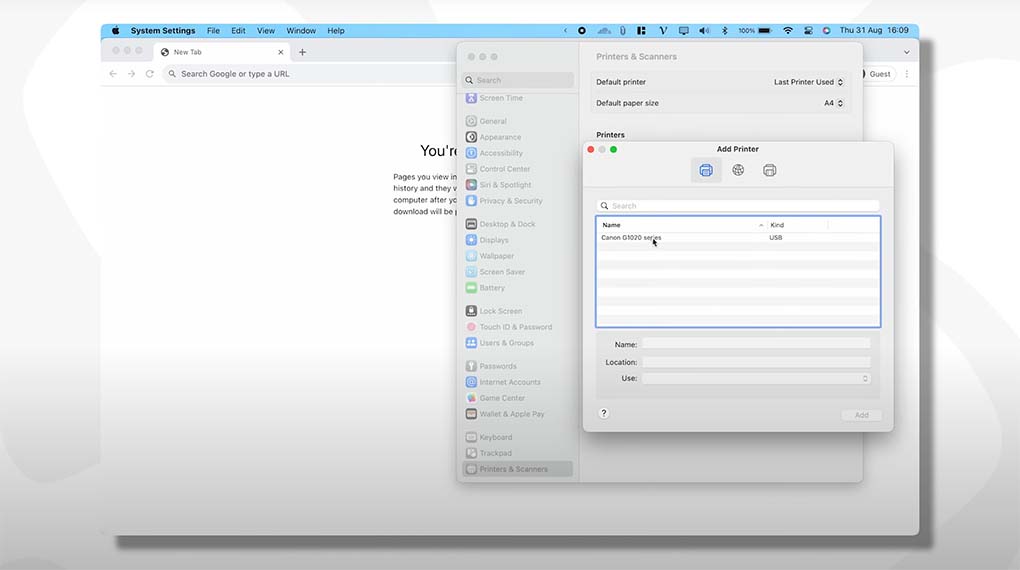Open help with the question mark button
The width and height of the screenshot is (1020, 570).
point(604,413)
